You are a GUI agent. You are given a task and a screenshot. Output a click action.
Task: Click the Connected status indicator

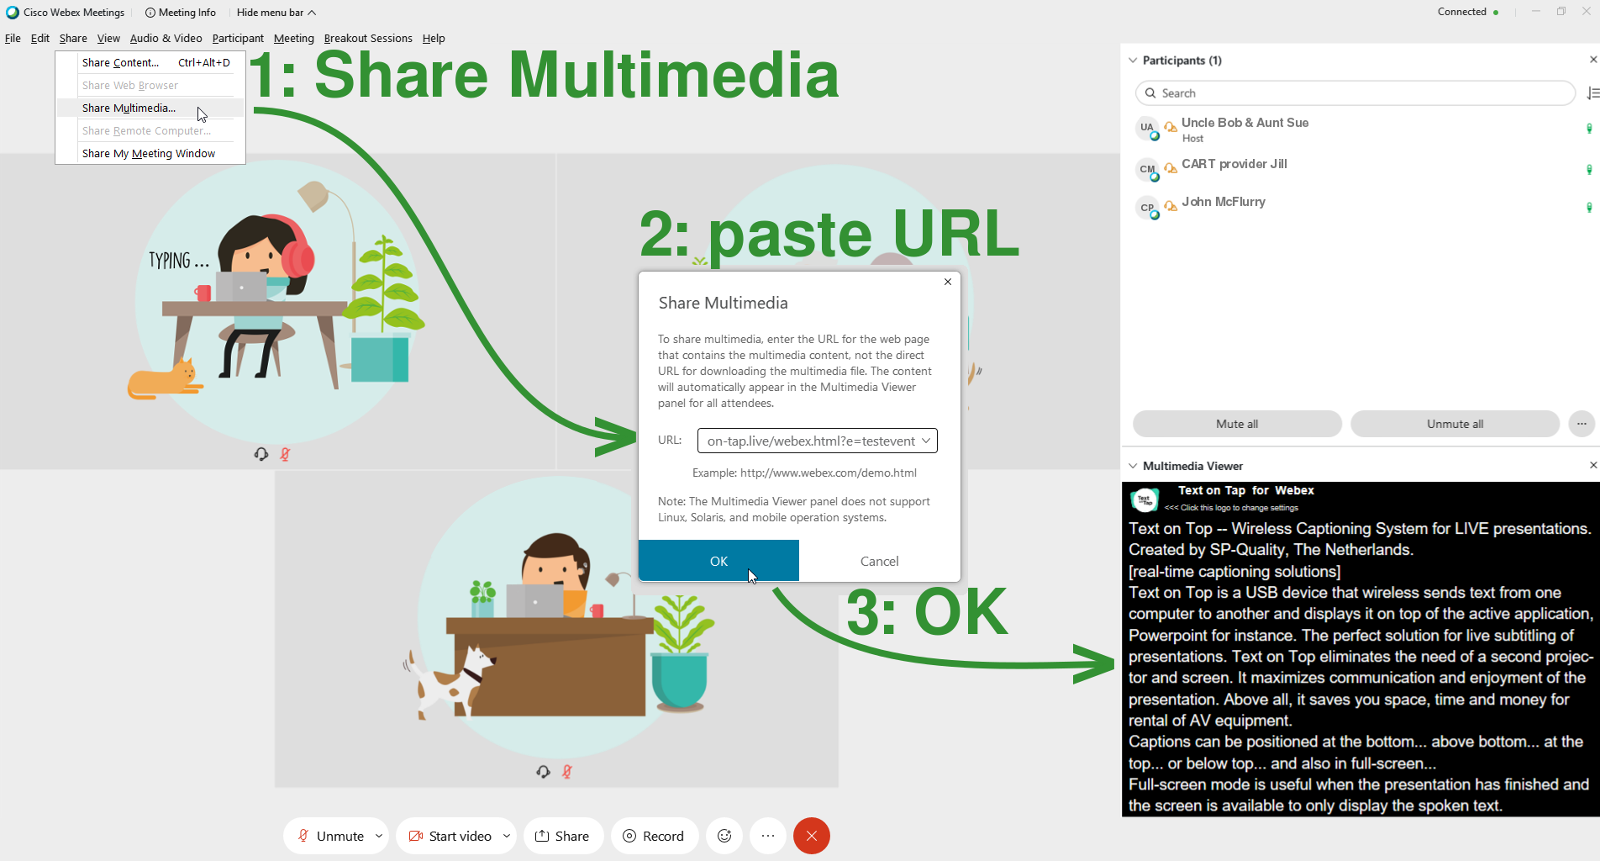1467,12
